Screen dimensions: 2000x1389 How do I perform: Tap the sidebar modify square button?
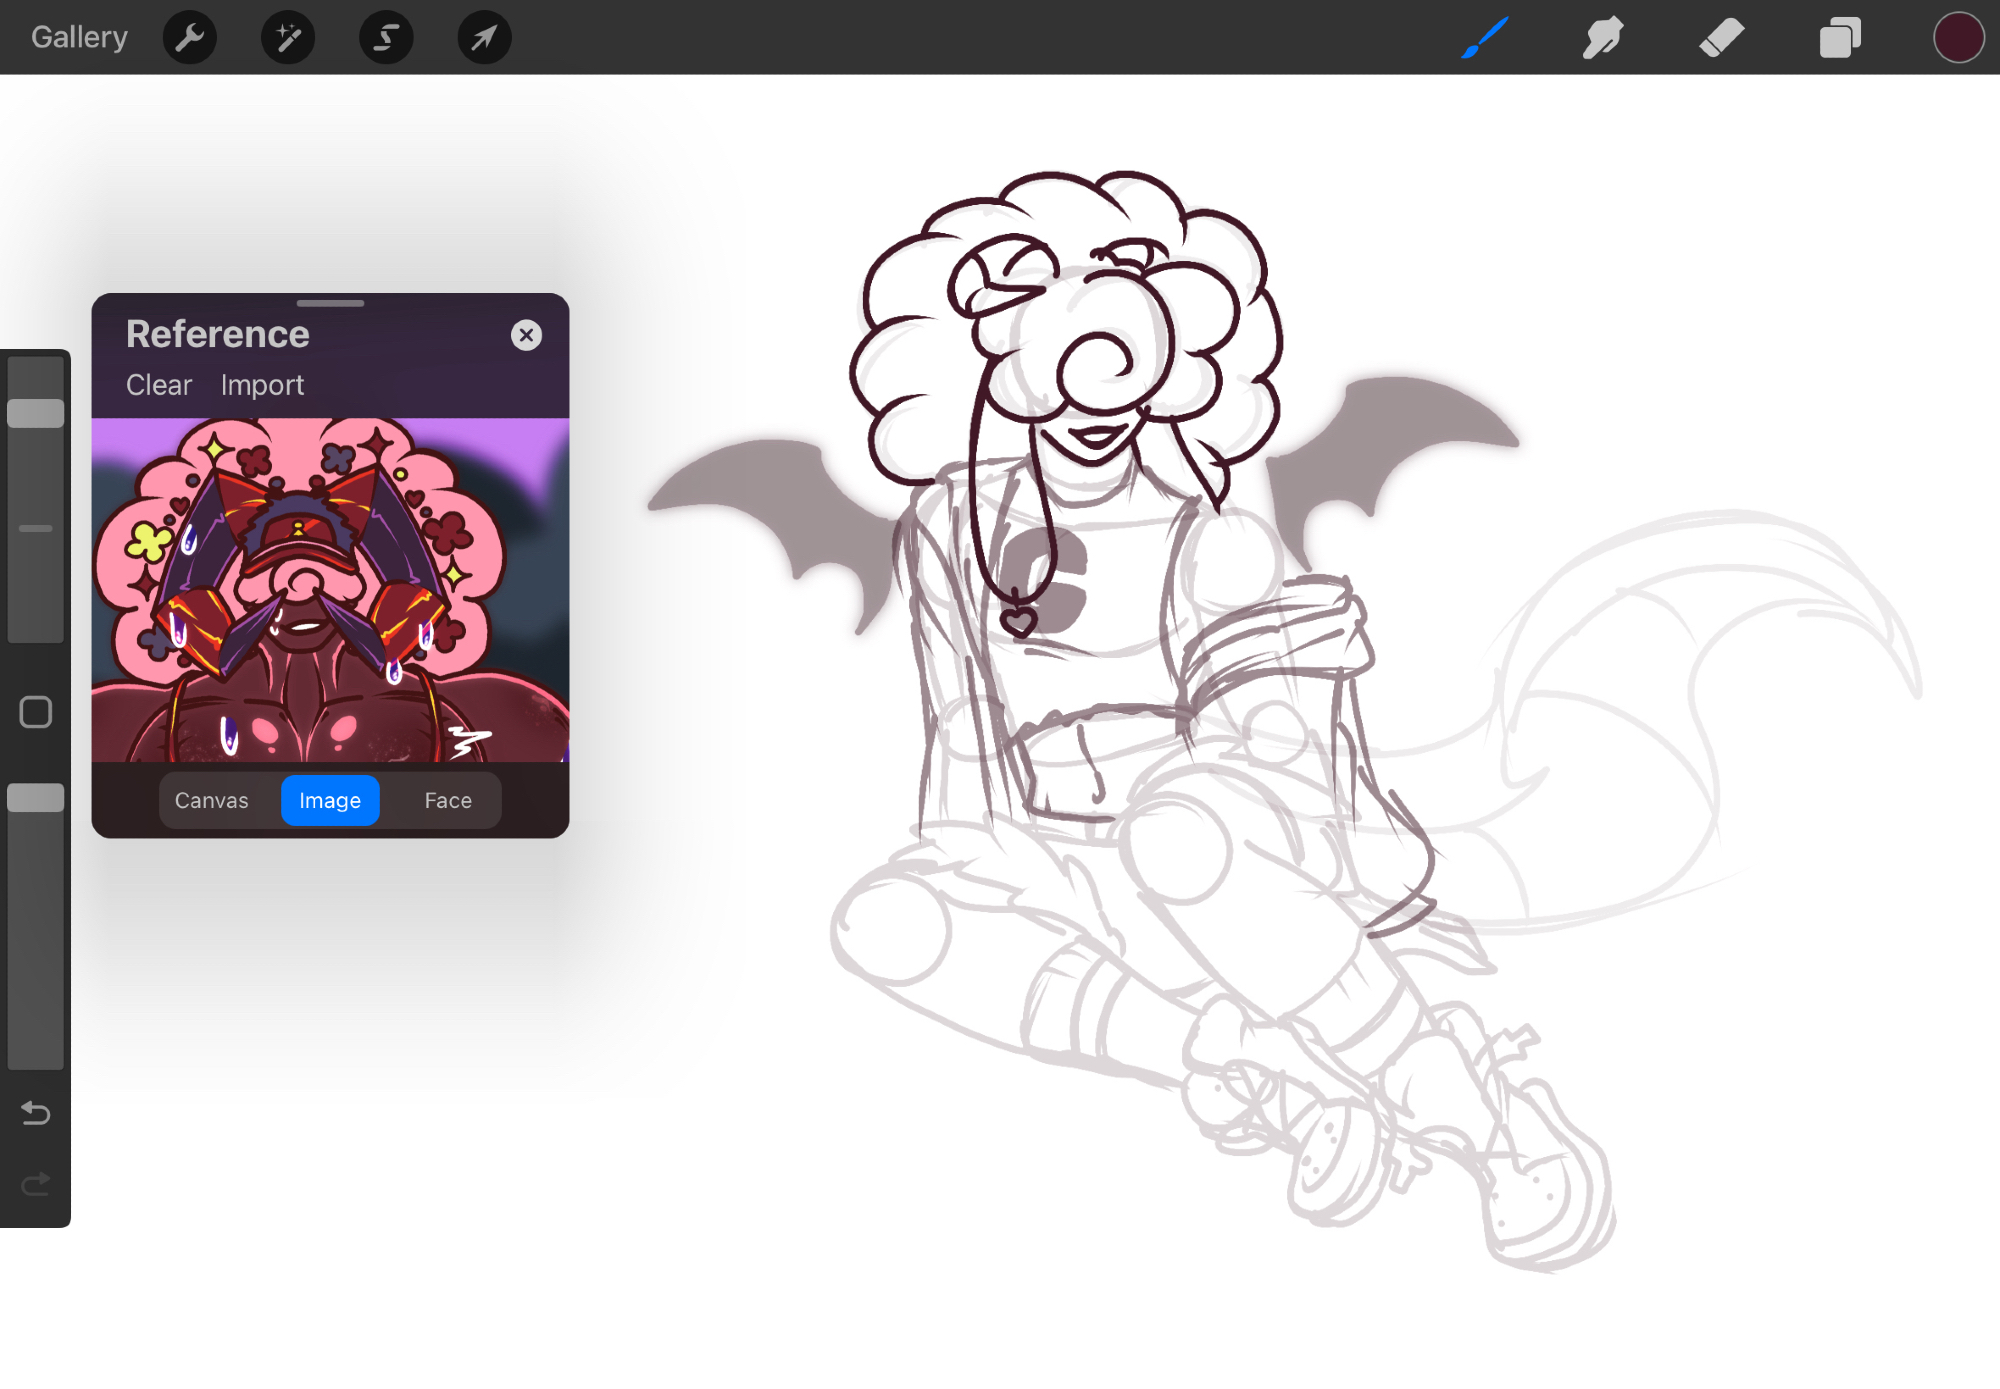[36, 712]
